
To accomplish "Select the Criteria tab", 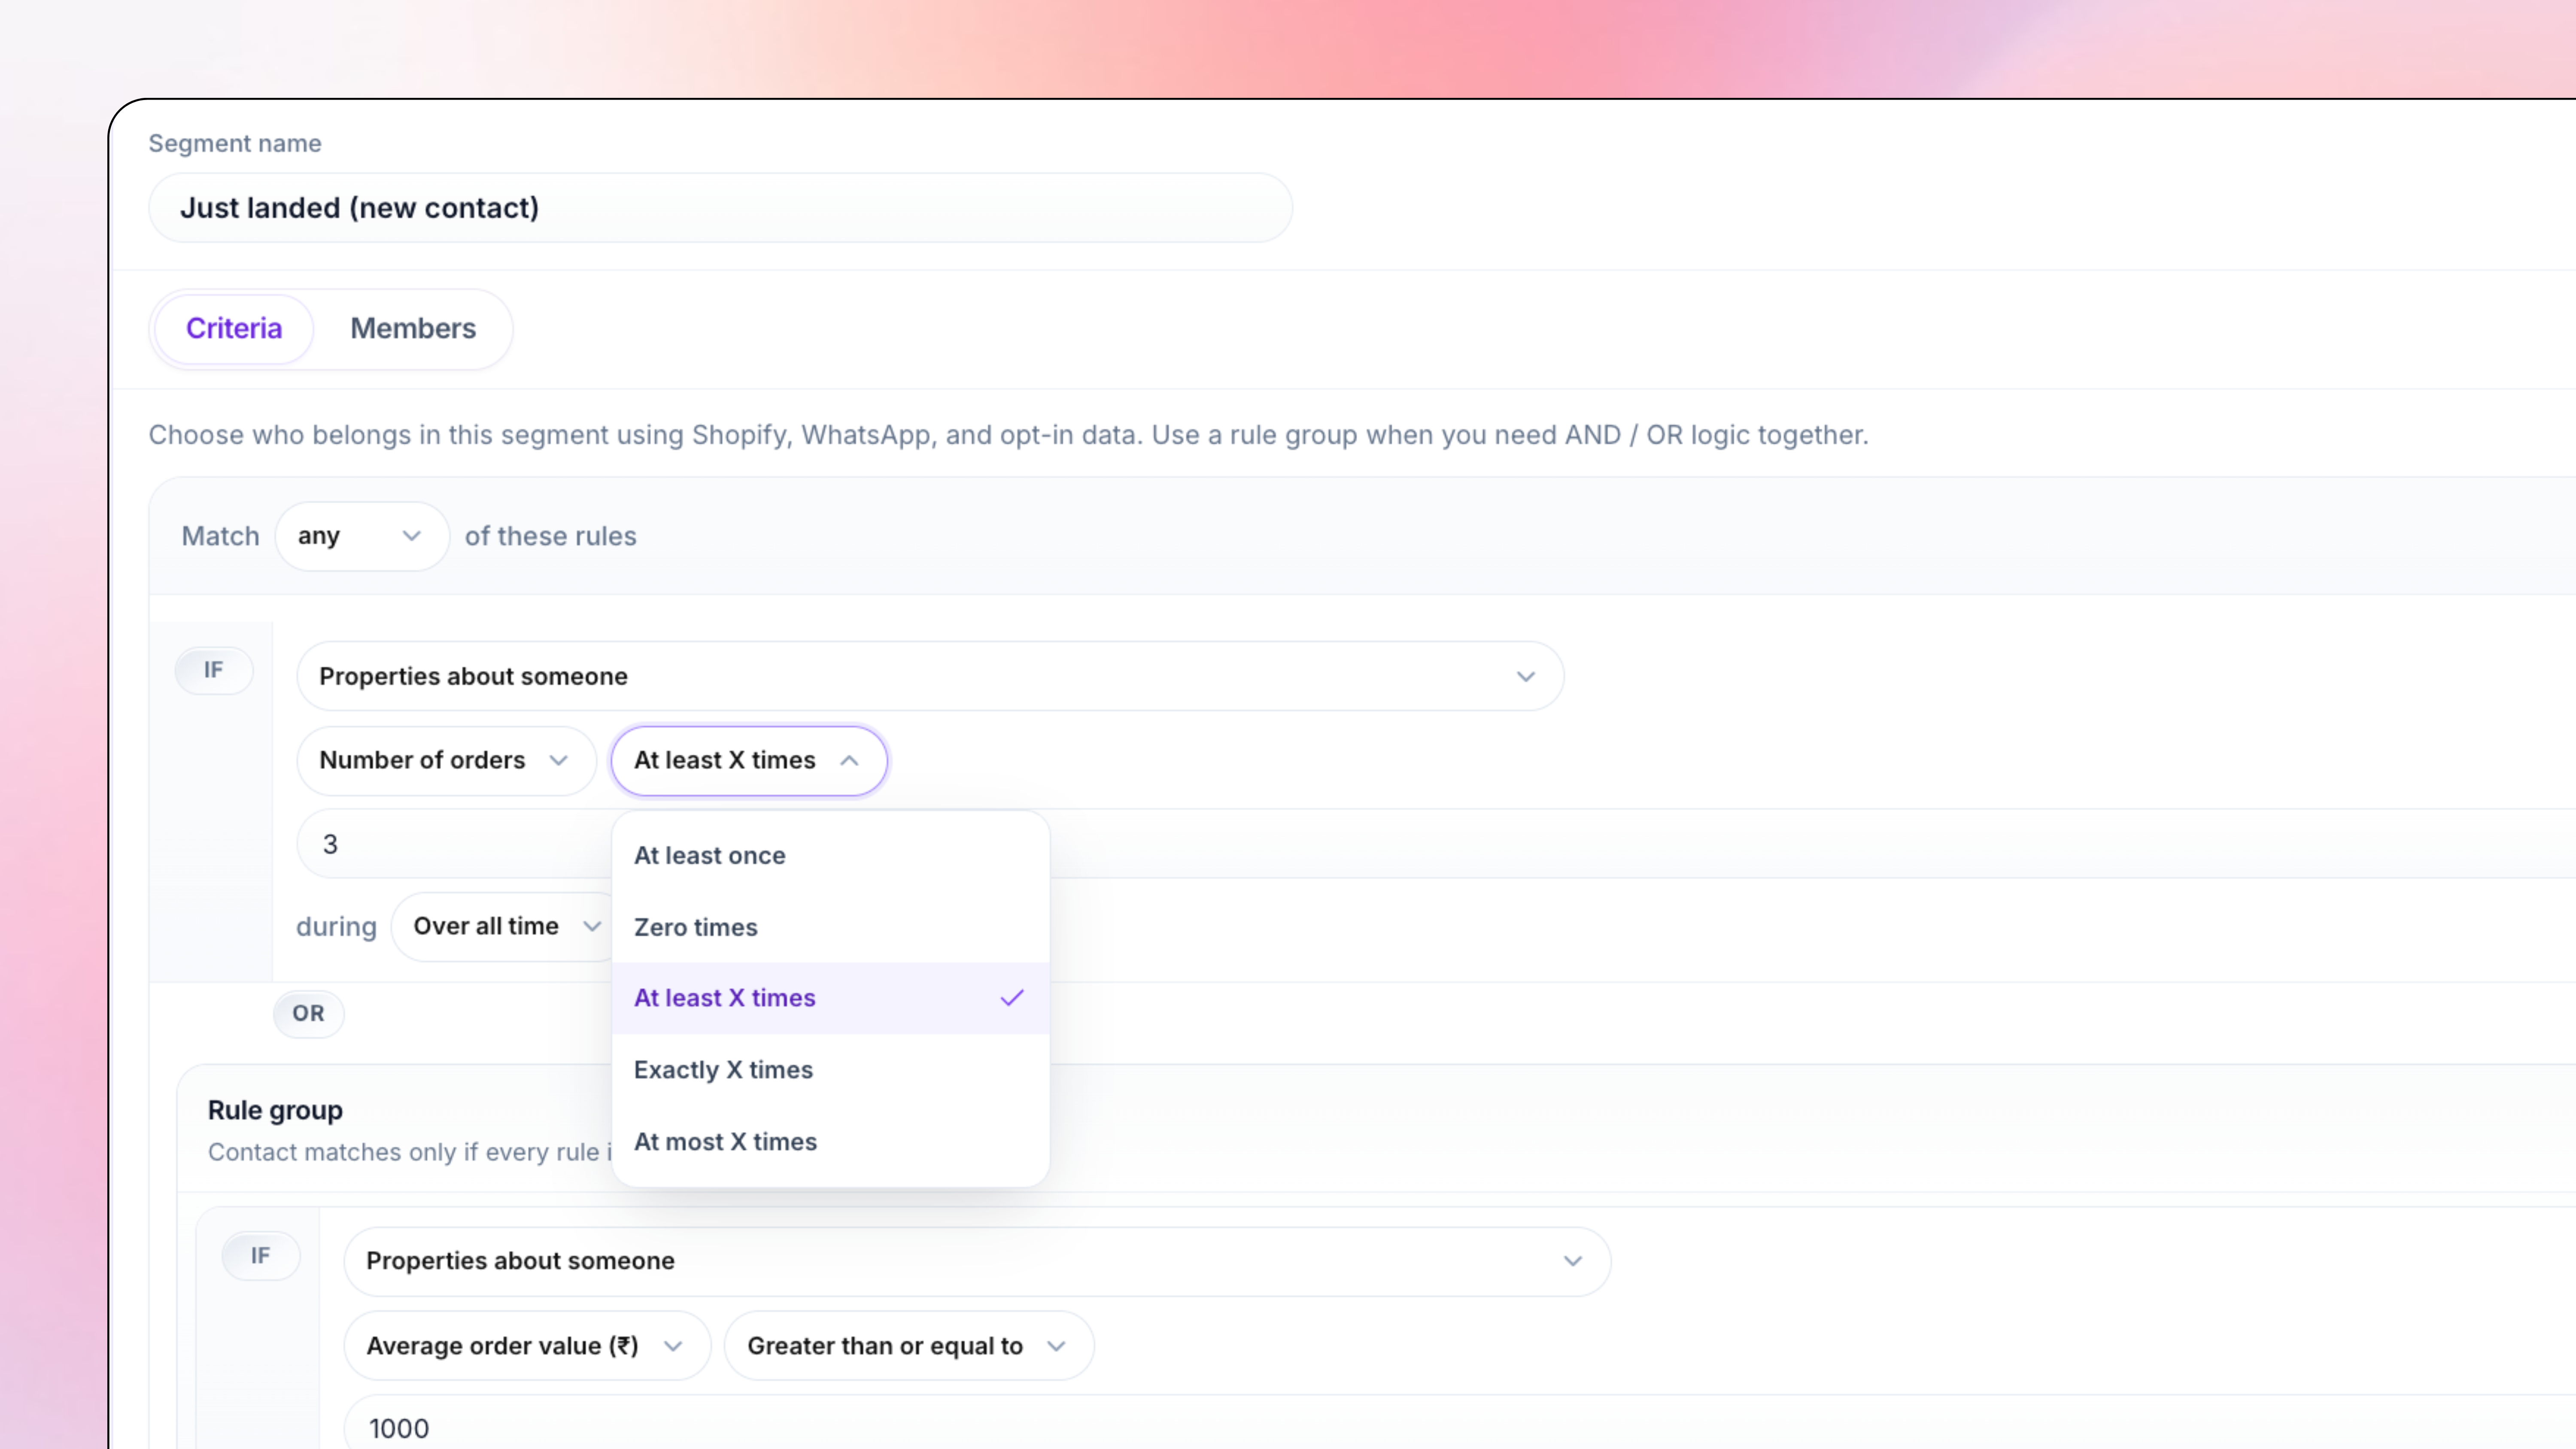I will point(234,329).
